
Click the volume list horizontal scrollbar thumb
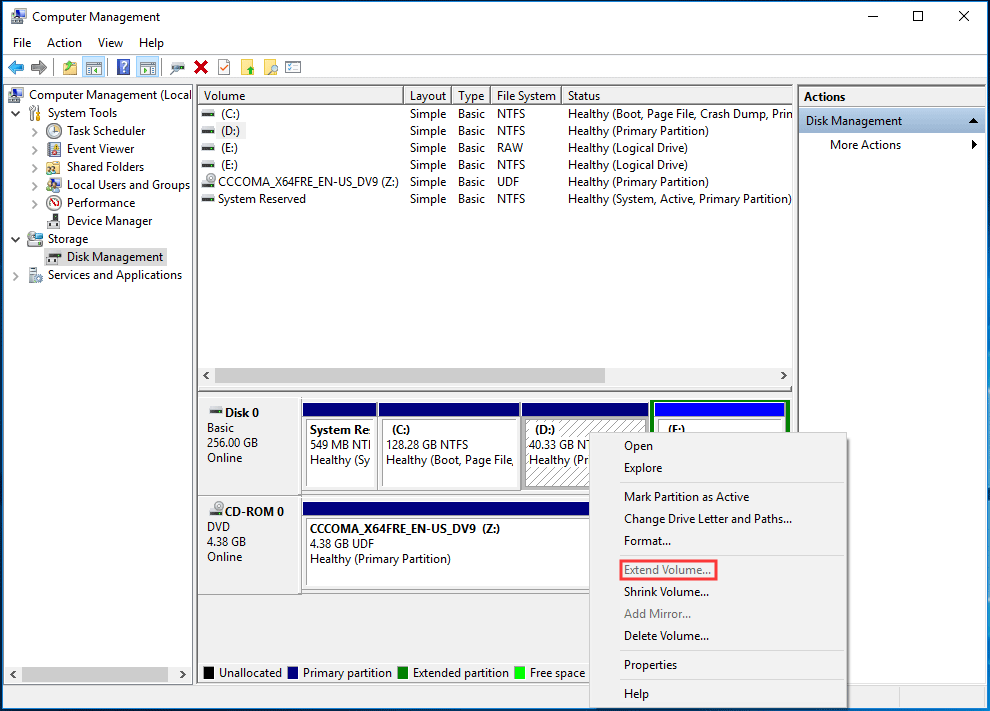410,375
